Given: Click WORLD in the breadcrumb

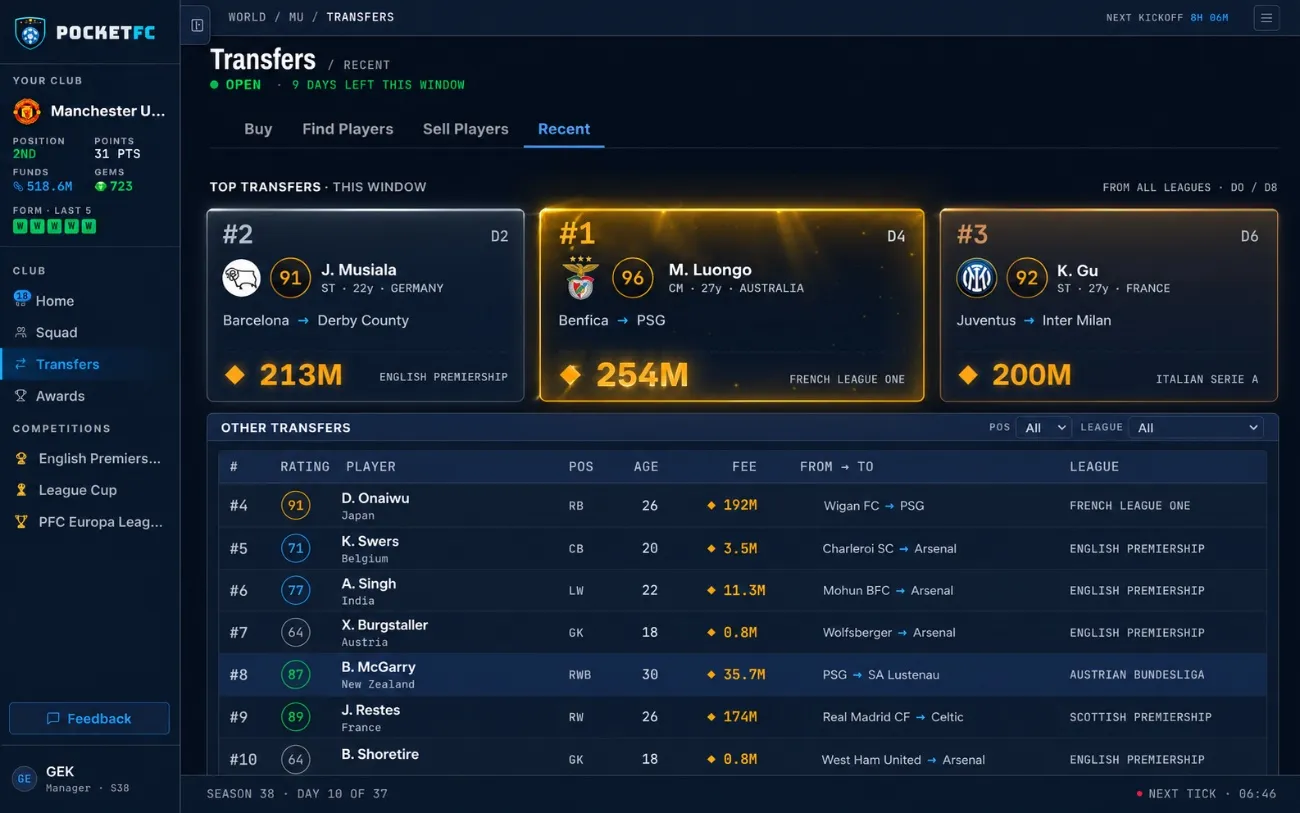Looking at the screenshot, I should 247,17.
